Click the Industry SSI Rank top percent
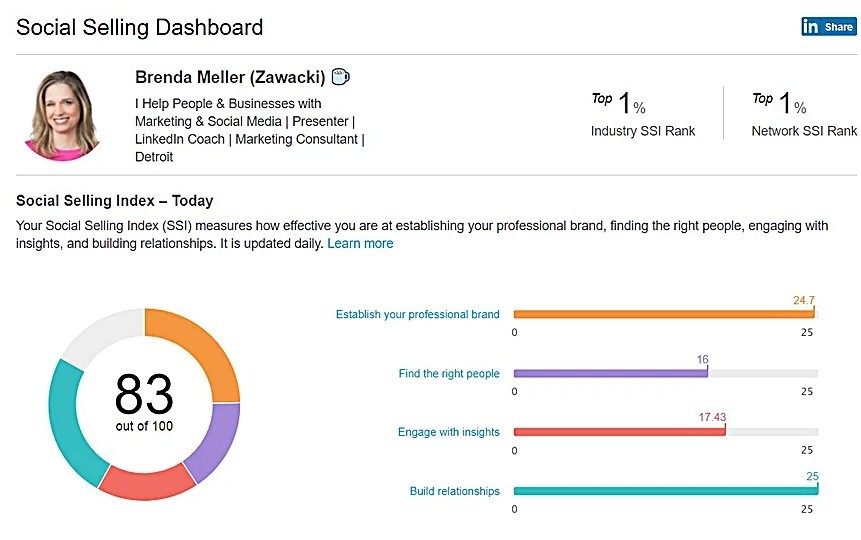861x540 pixels. [x=618, y=103]
